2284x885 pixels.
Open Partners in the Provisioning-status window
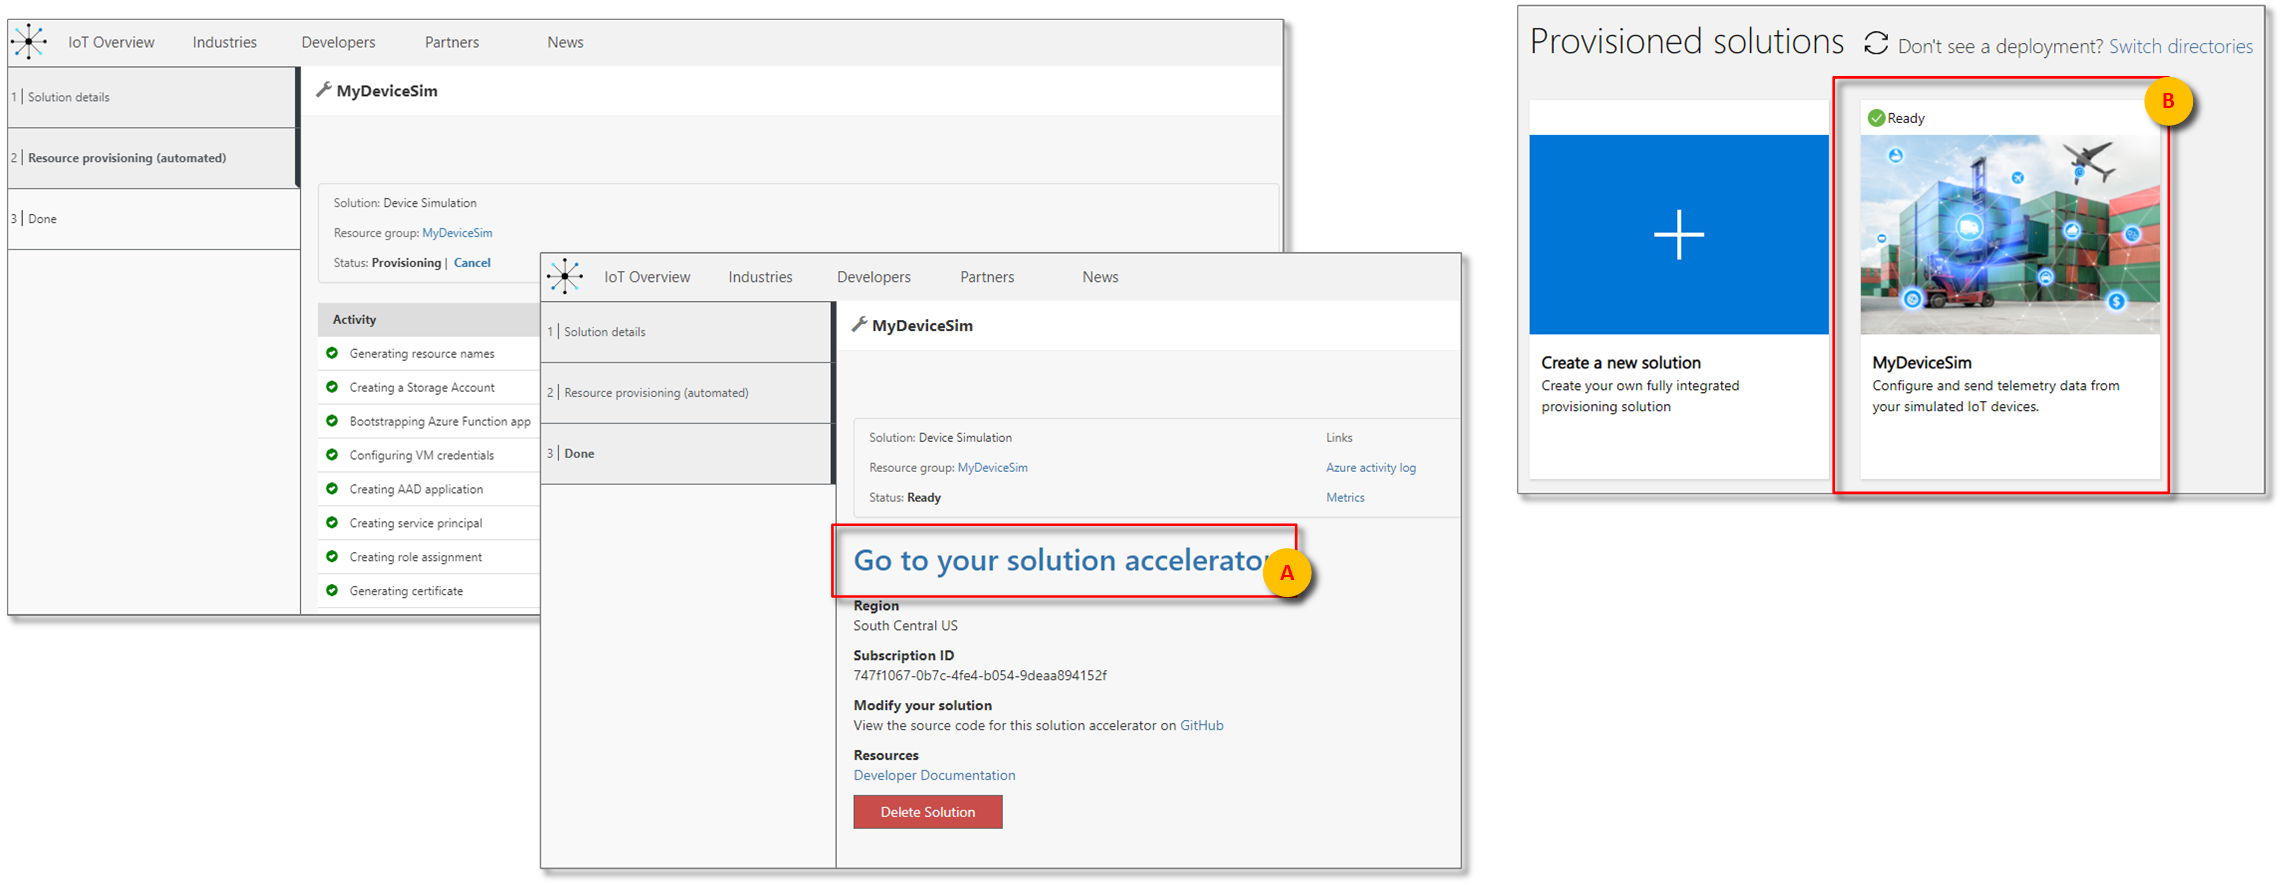[x=452, y=42]
